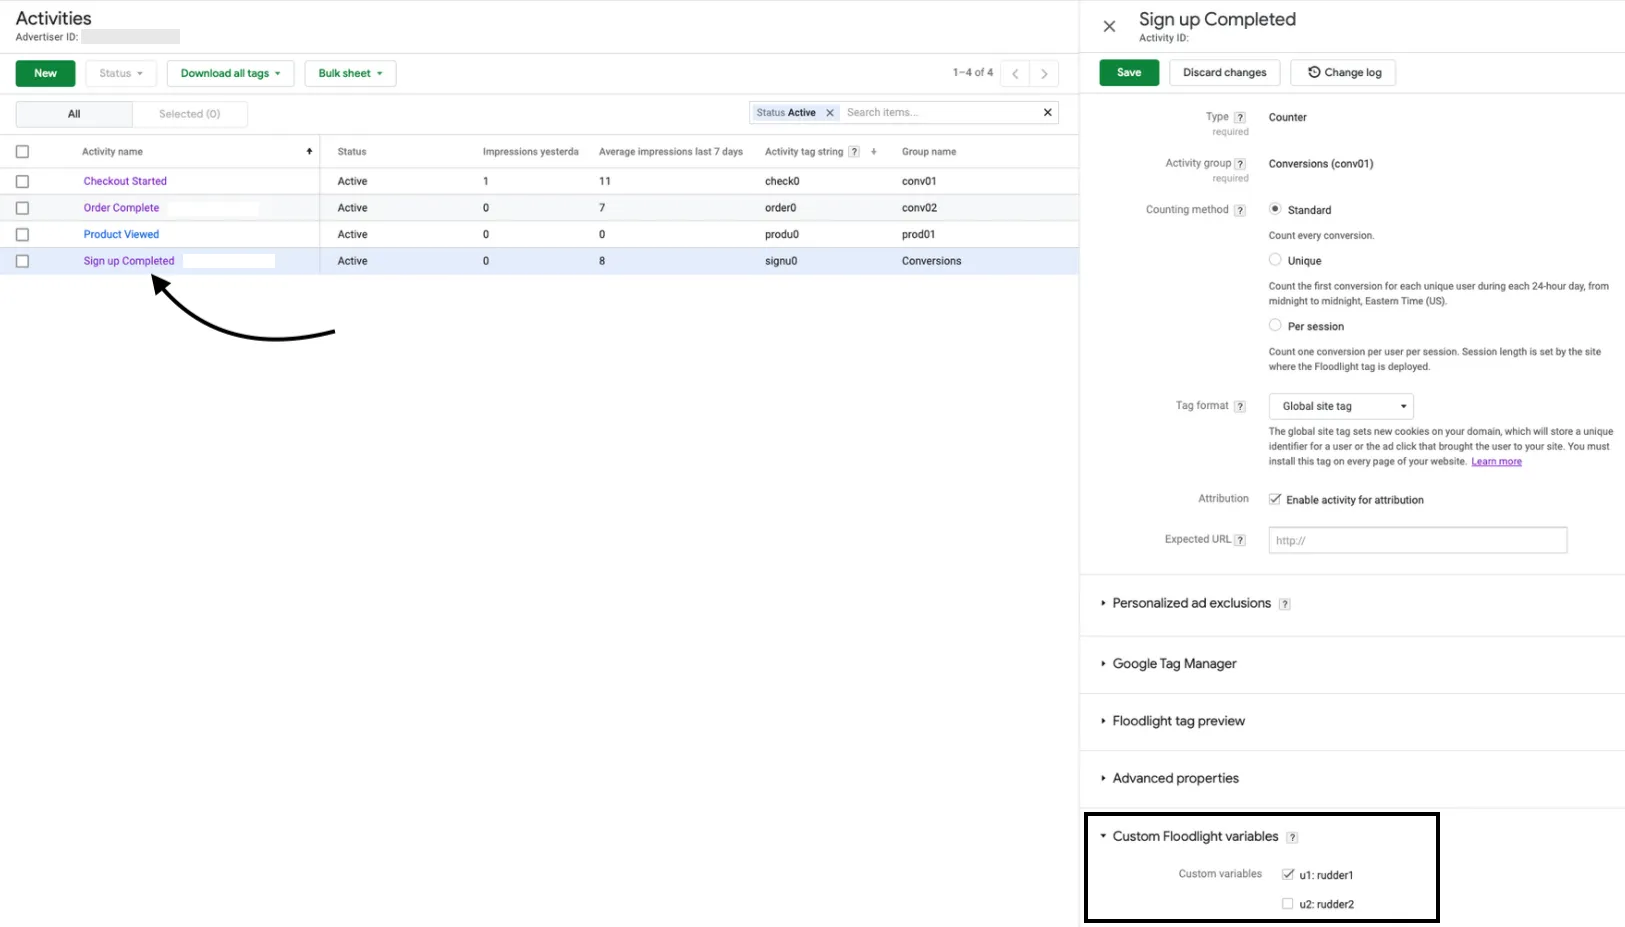This screenshot has height=927, width=1625.
Task: Open the Order Complete activity
Action: tap(121, 208)
